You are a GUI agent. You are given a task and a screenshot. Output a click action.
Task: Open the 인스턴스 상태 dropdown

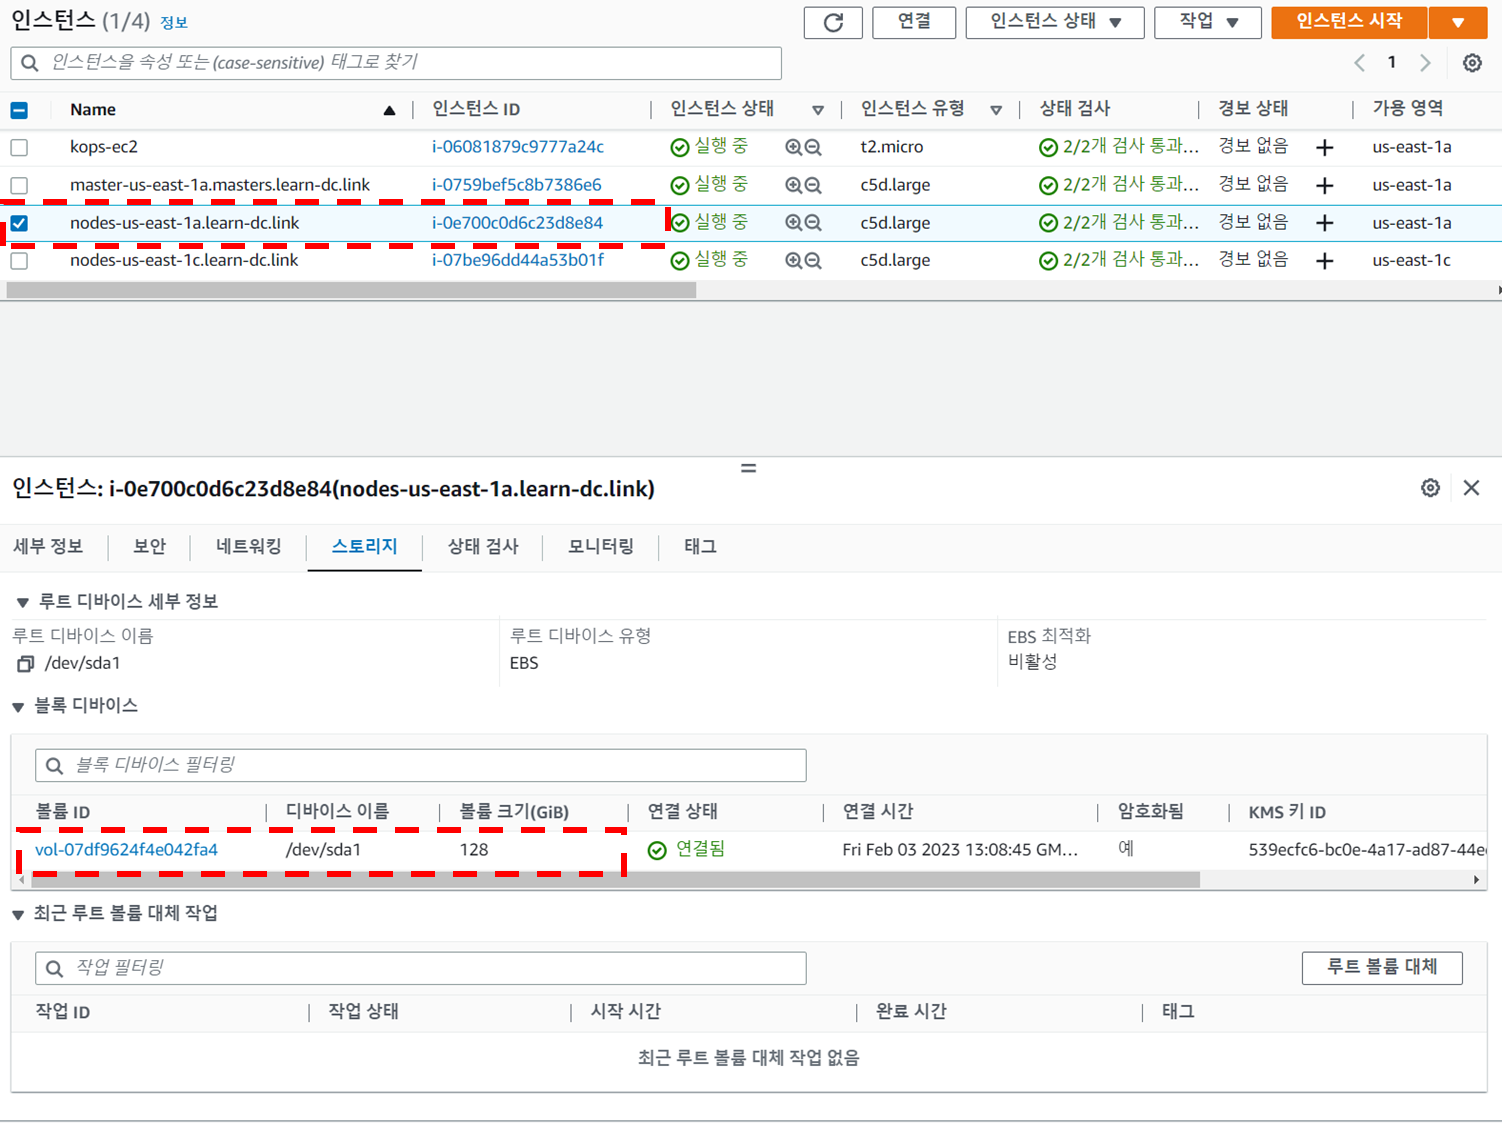point(1054,22)
